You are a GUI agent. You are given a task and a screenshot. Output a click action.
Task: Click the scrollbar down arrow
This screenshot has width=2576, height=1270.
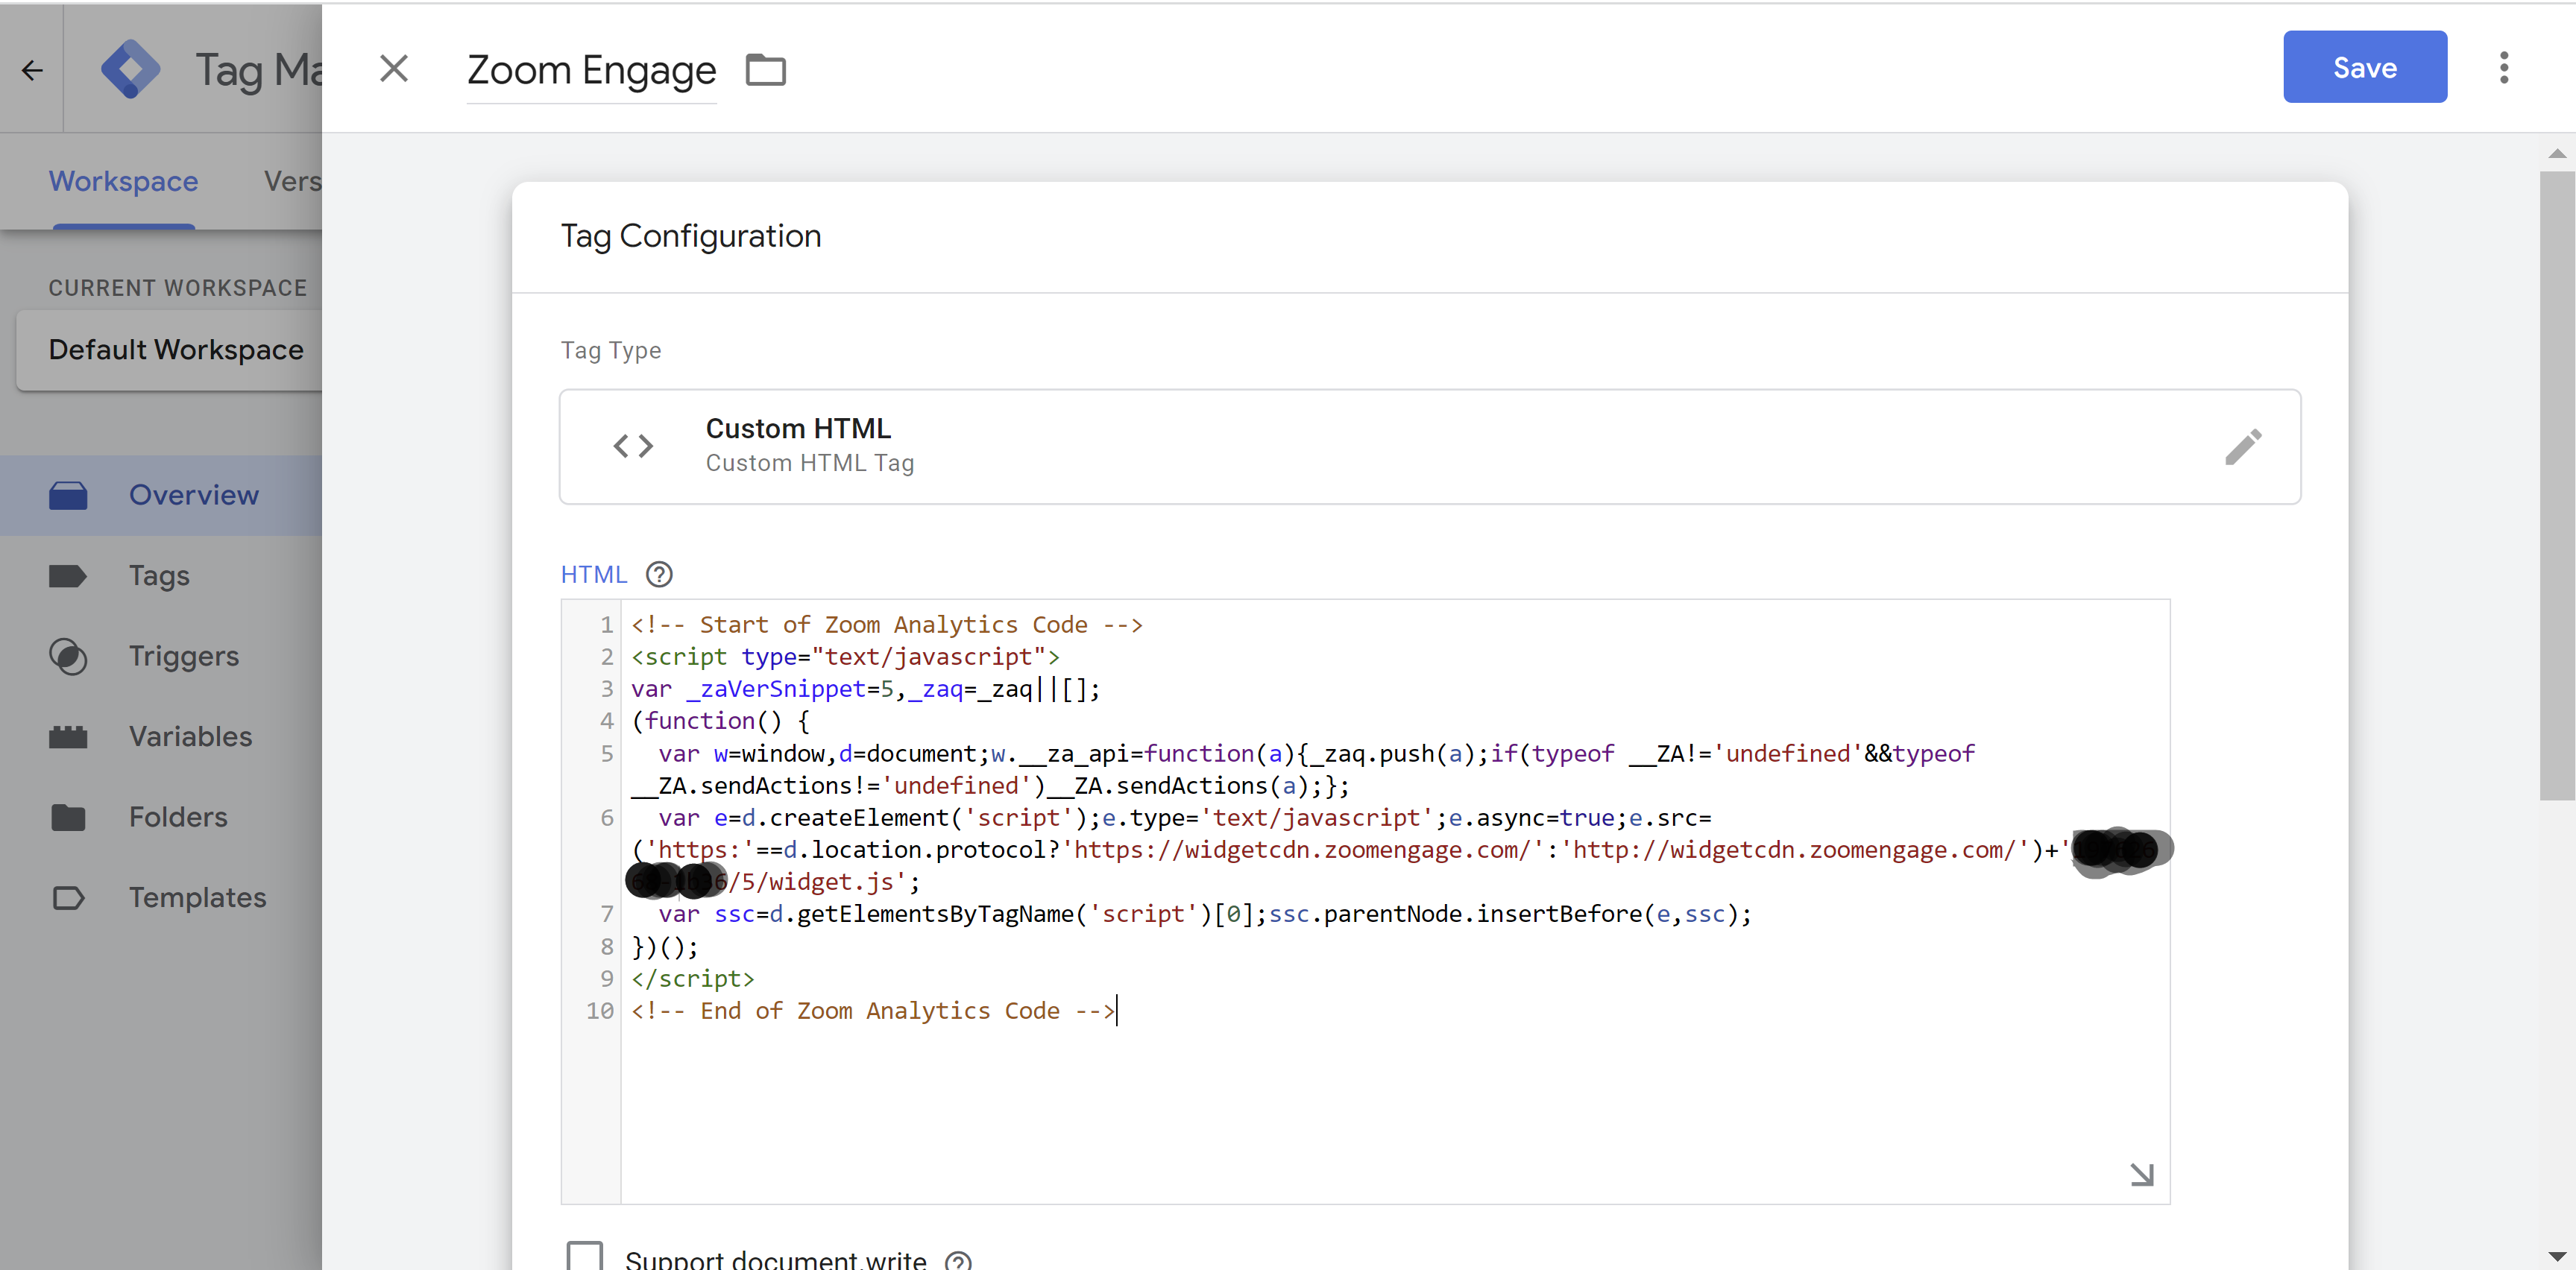(2557, 1256)
